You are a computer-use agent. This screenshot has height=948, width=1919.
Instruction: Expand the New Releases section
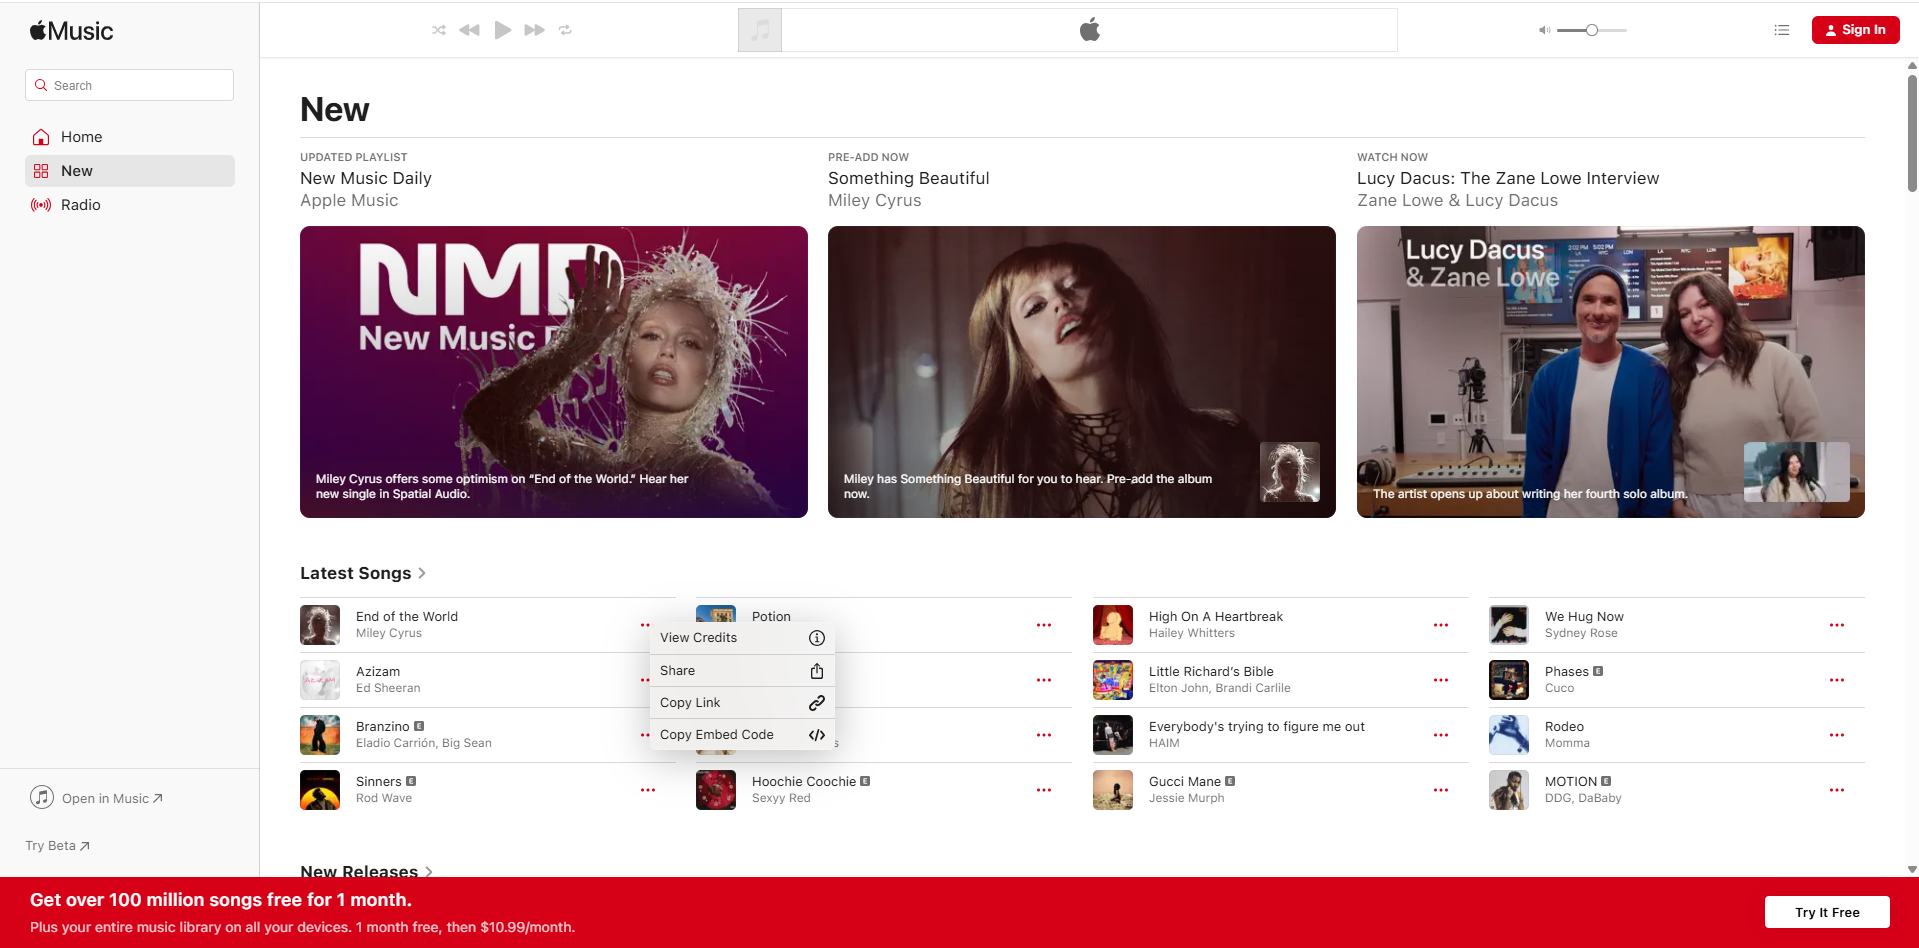367,871
